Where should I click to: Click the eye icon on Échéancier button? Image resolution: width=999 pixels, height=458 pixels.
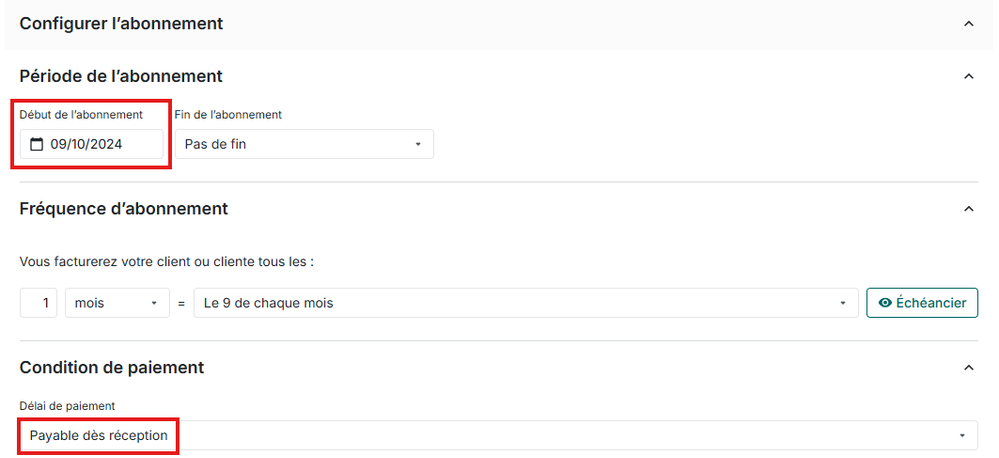point(884,303)
